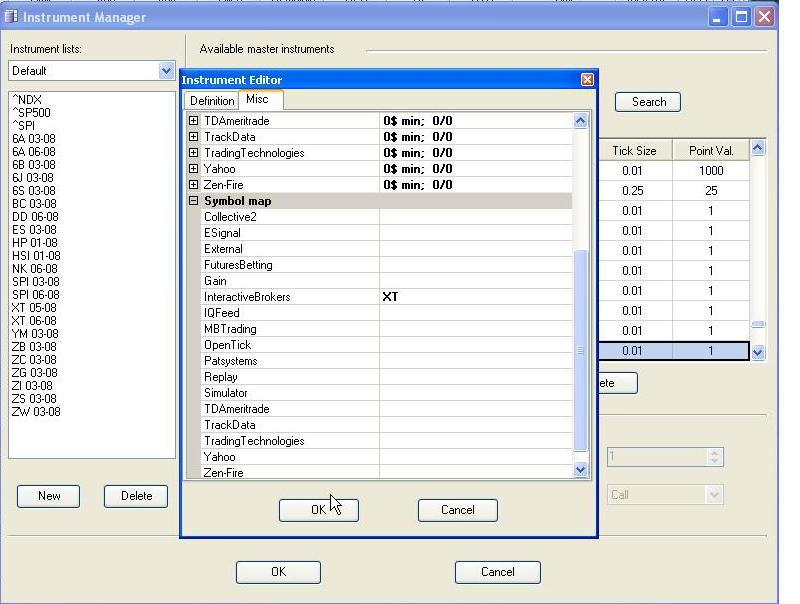Open the disabled Call dropdown
The image size is (800, 604).
coord(714,494)
